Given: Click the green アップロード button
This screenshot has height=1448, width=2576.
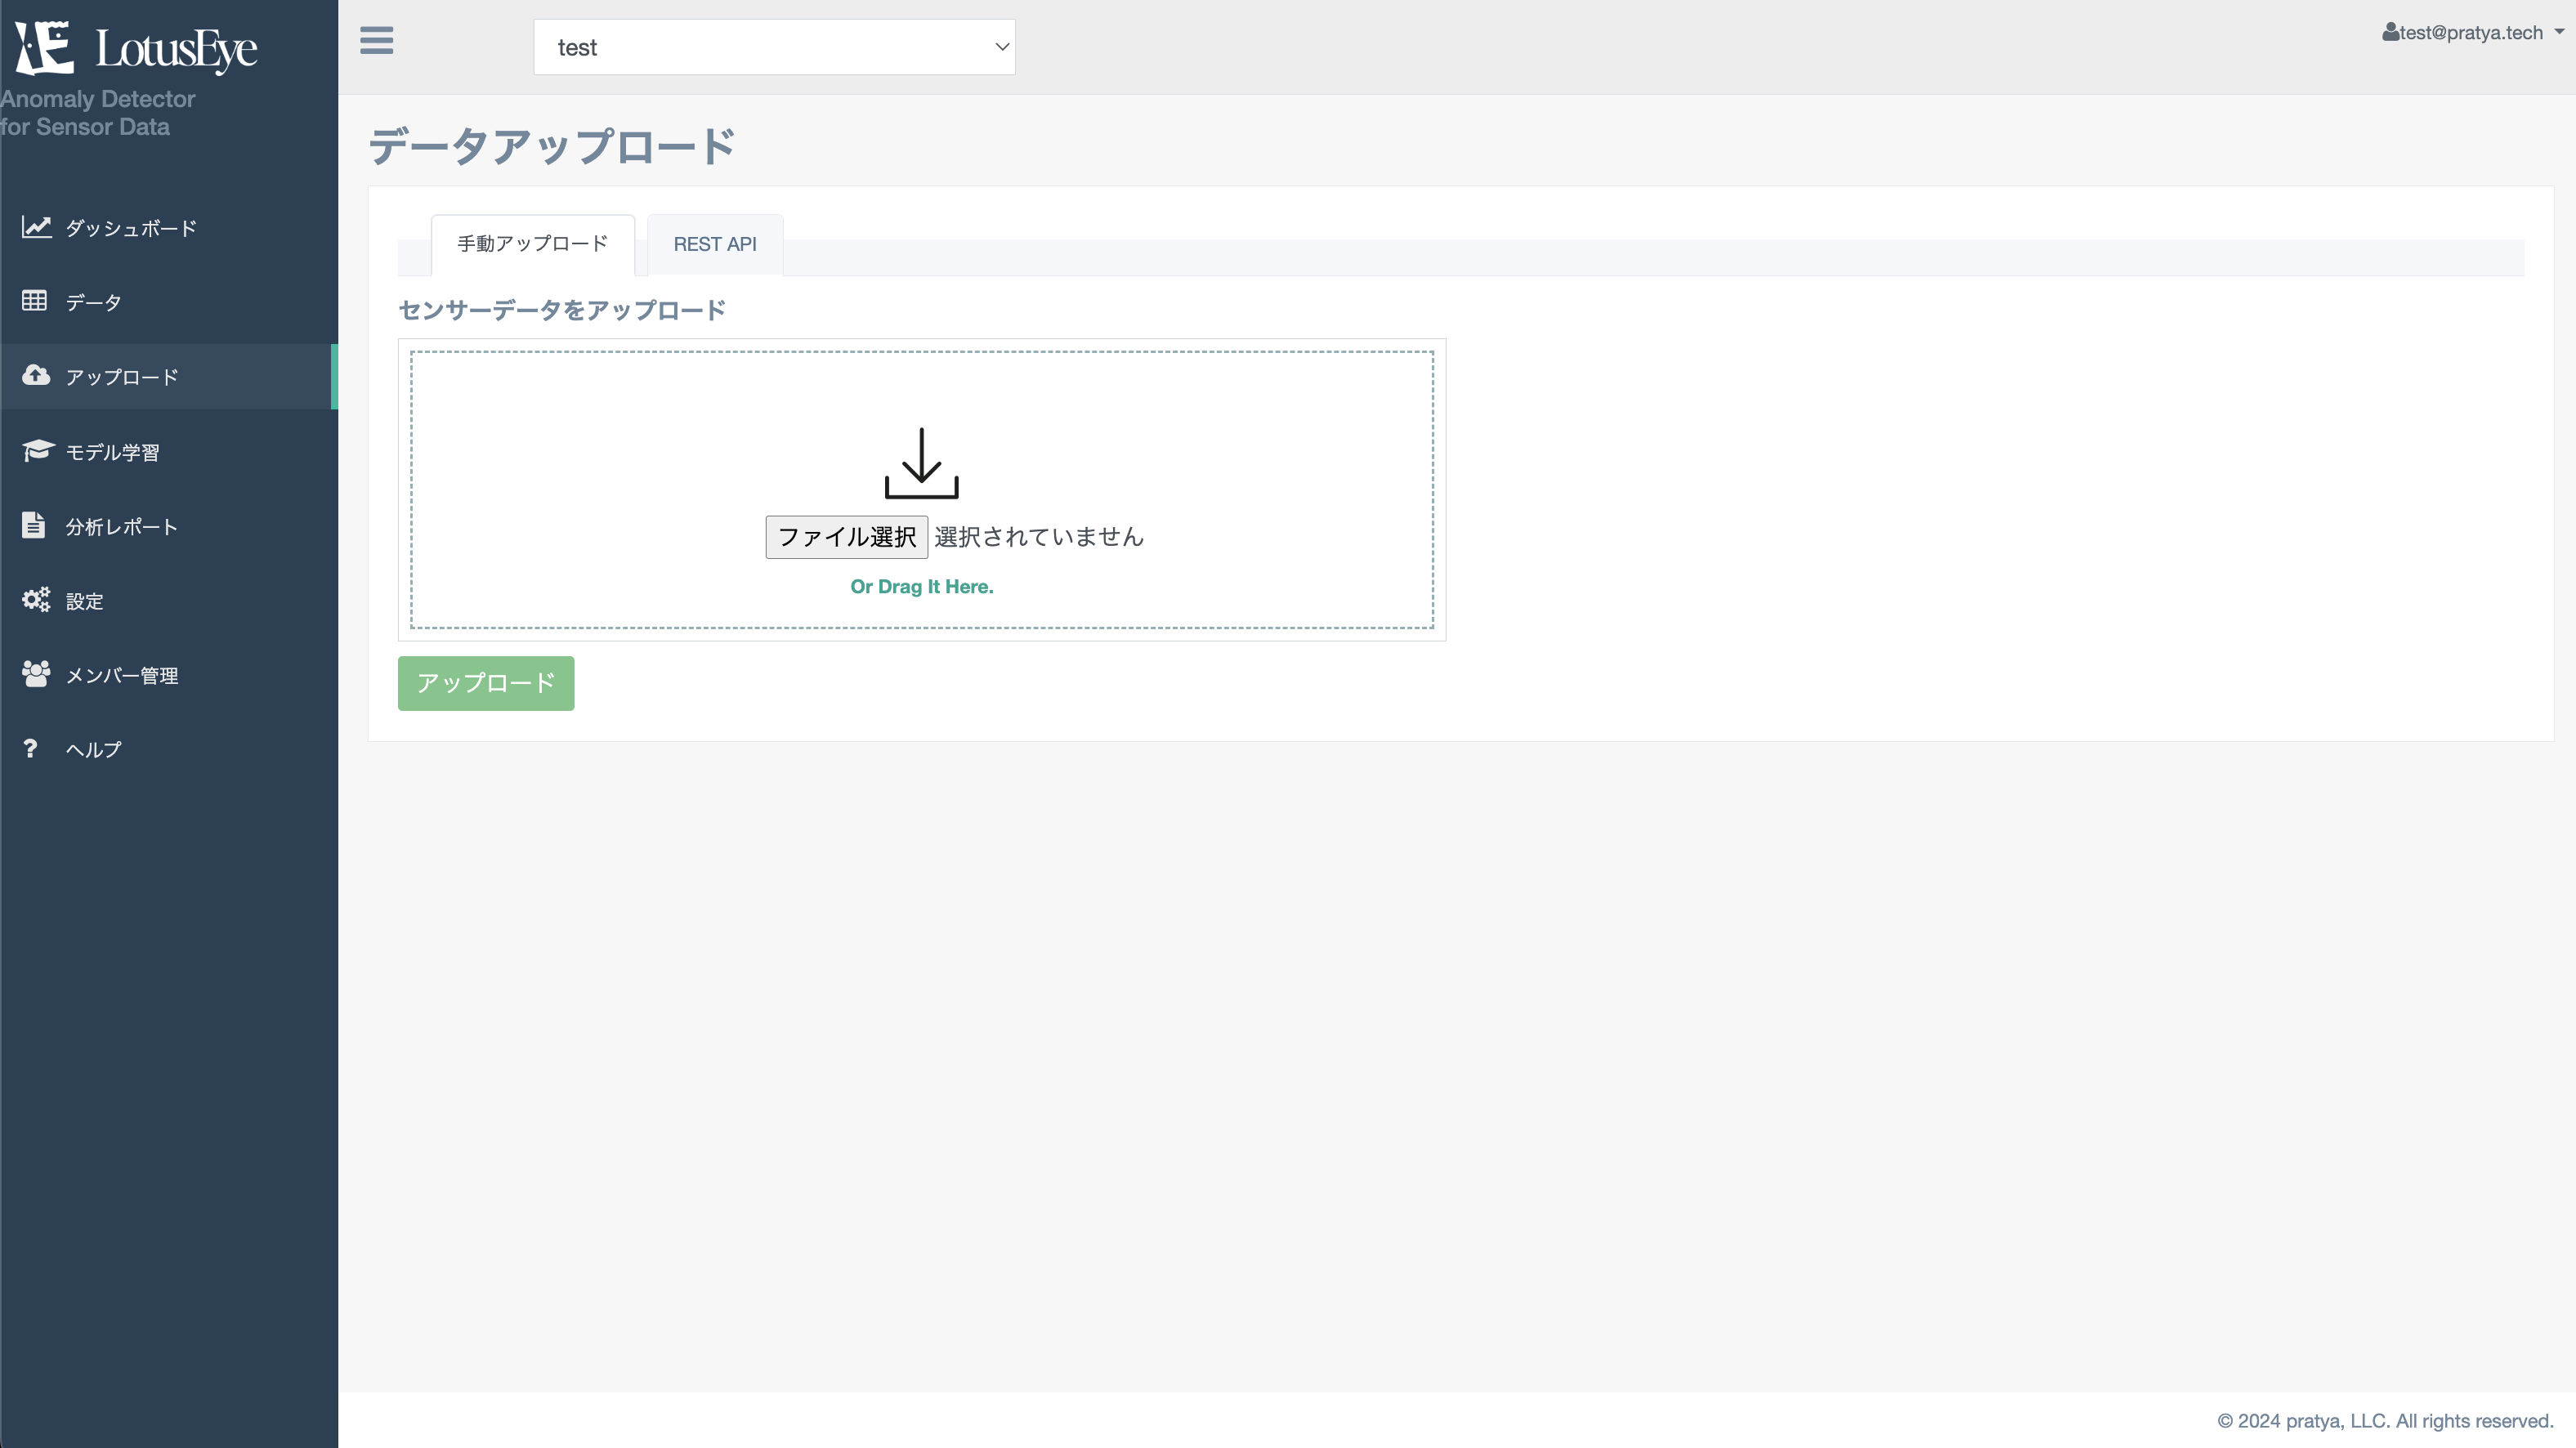Looking at the screenshot, I should coord(486,683).
